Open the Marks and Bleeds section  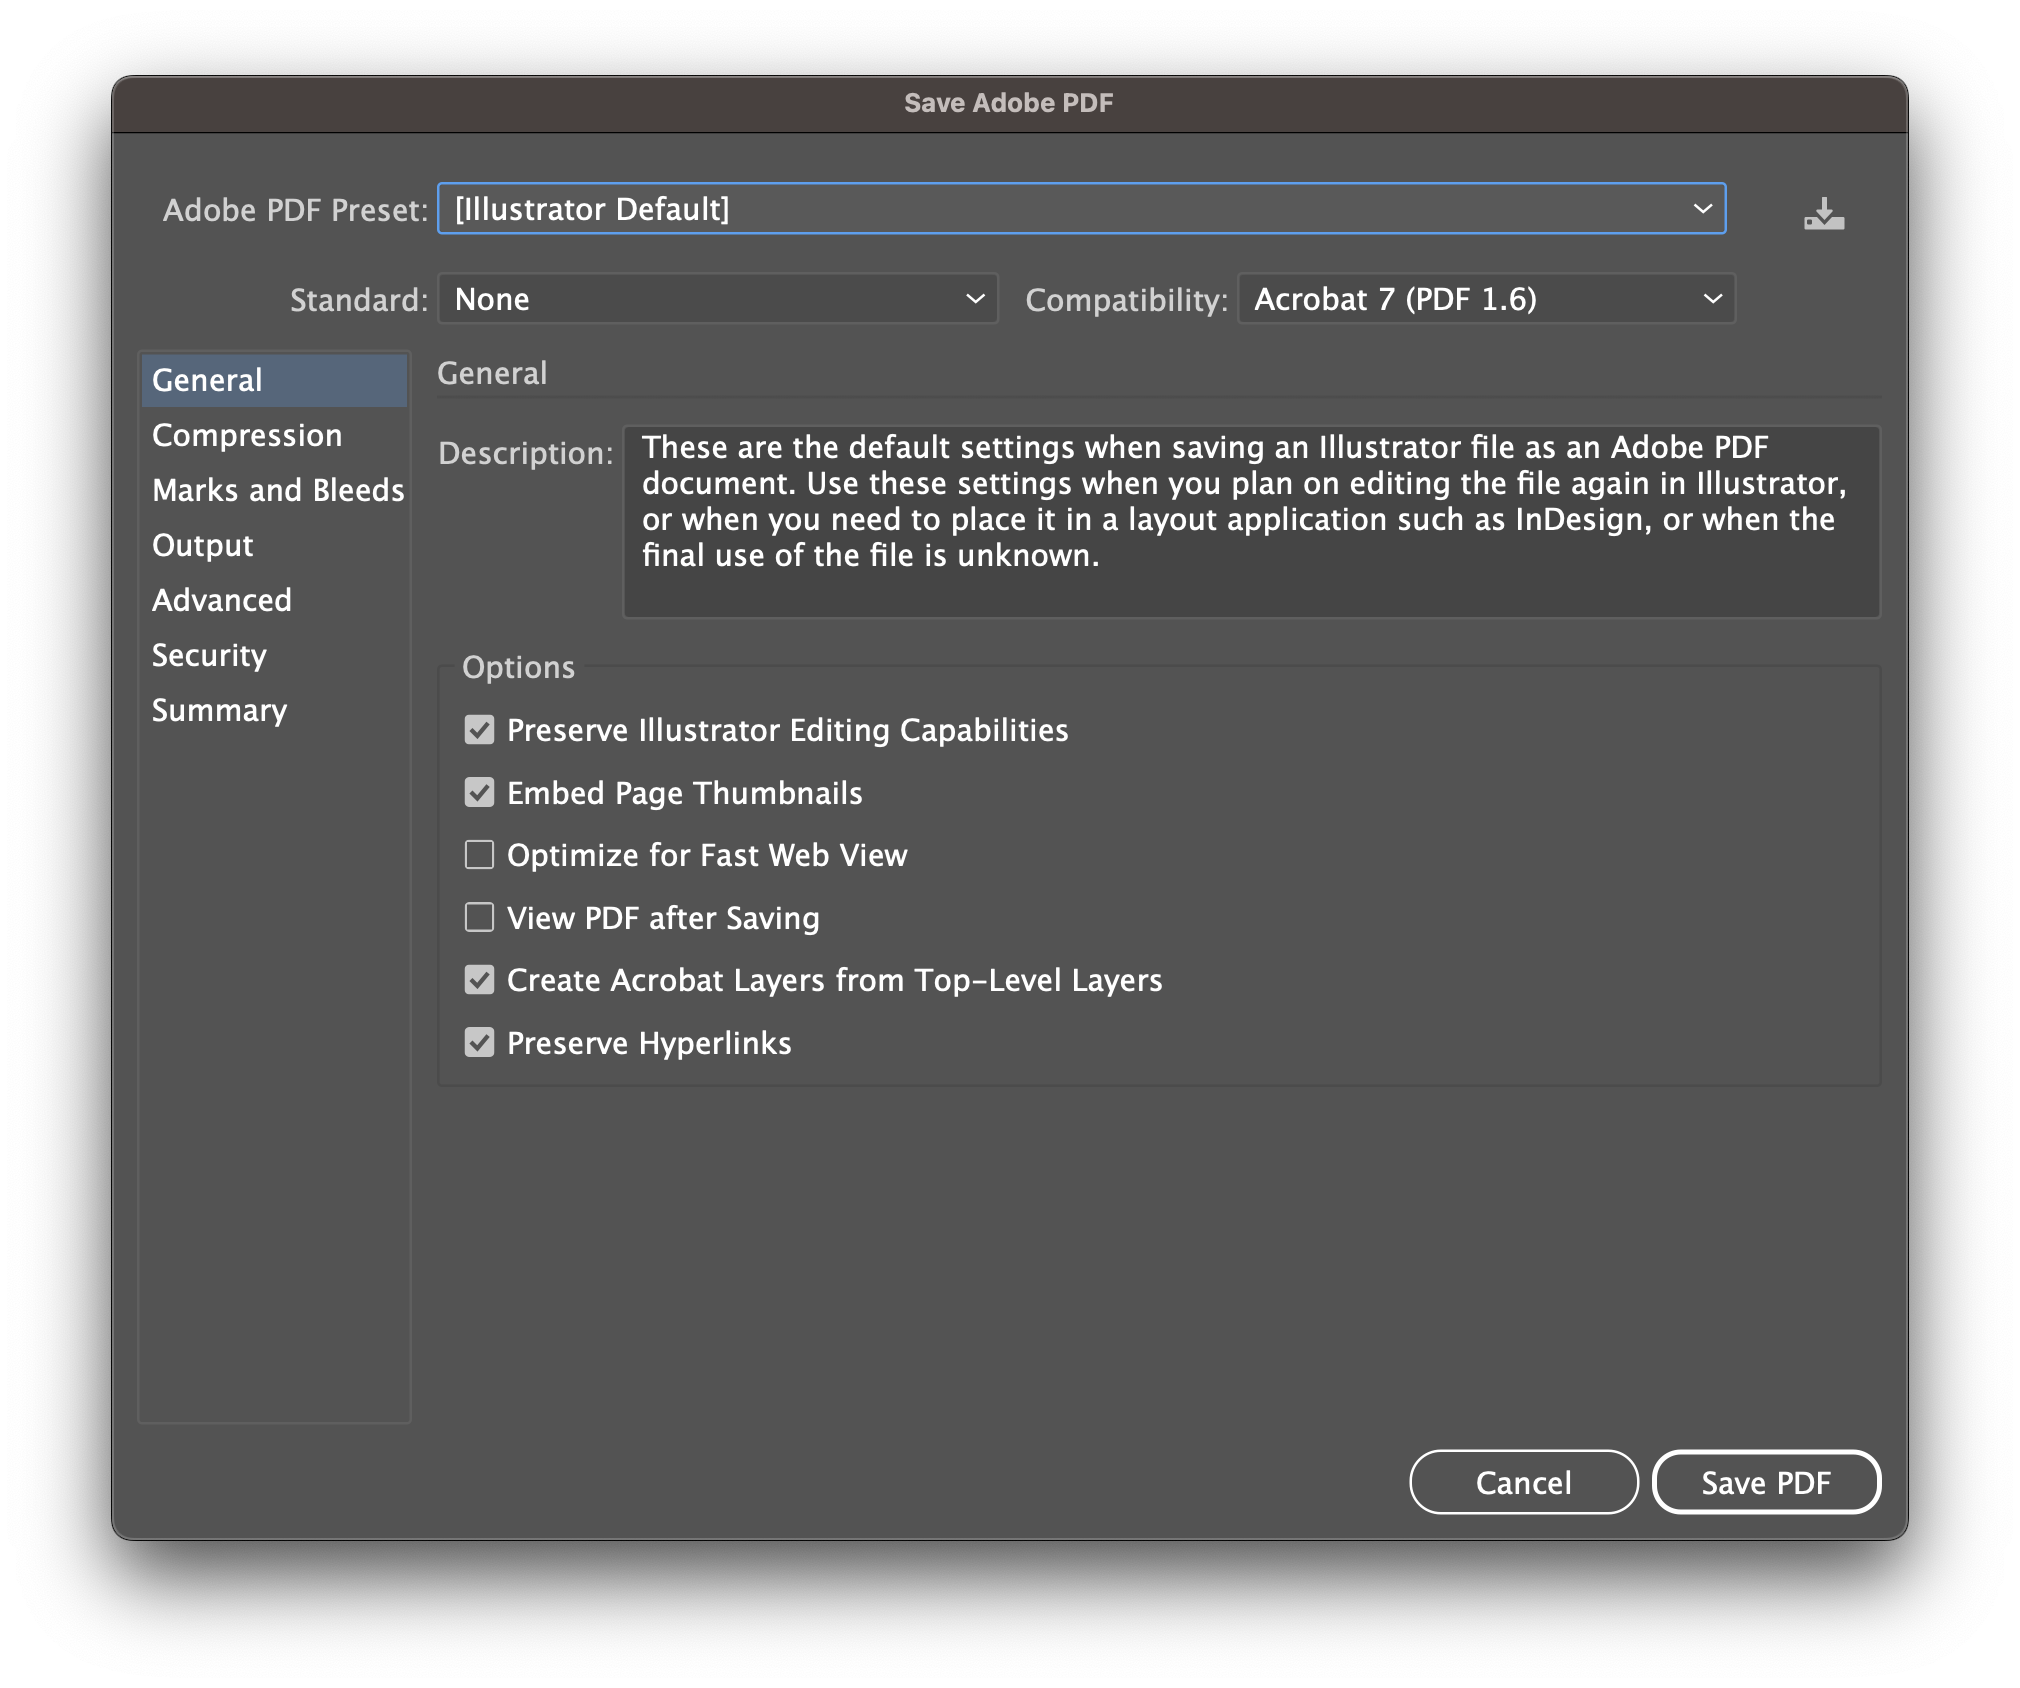point(277,490)
